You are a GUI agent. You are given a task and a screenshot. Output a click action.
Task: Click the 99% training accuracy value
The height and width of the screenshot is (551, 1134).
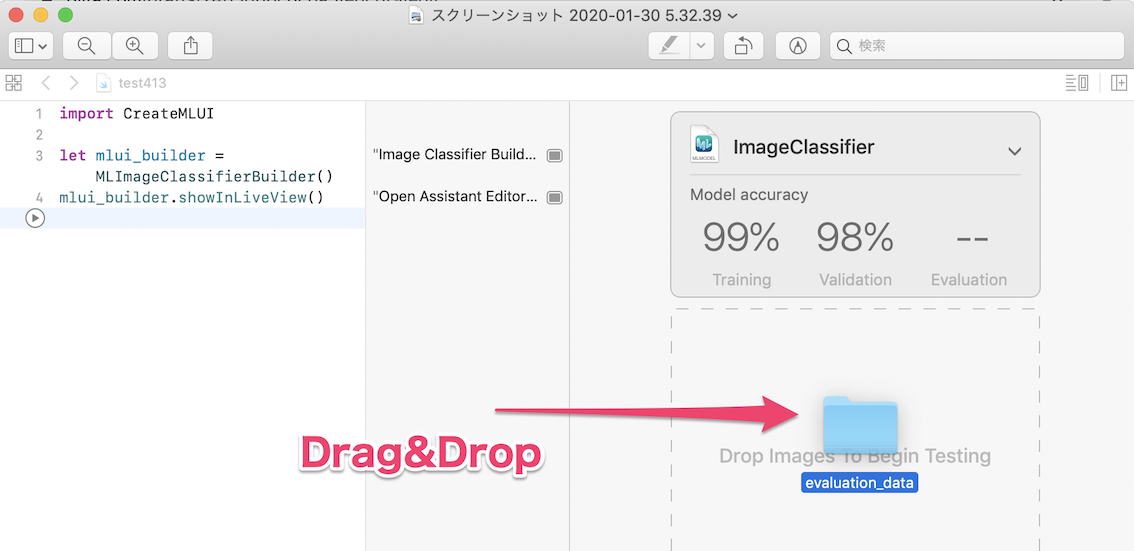point(741,237)
